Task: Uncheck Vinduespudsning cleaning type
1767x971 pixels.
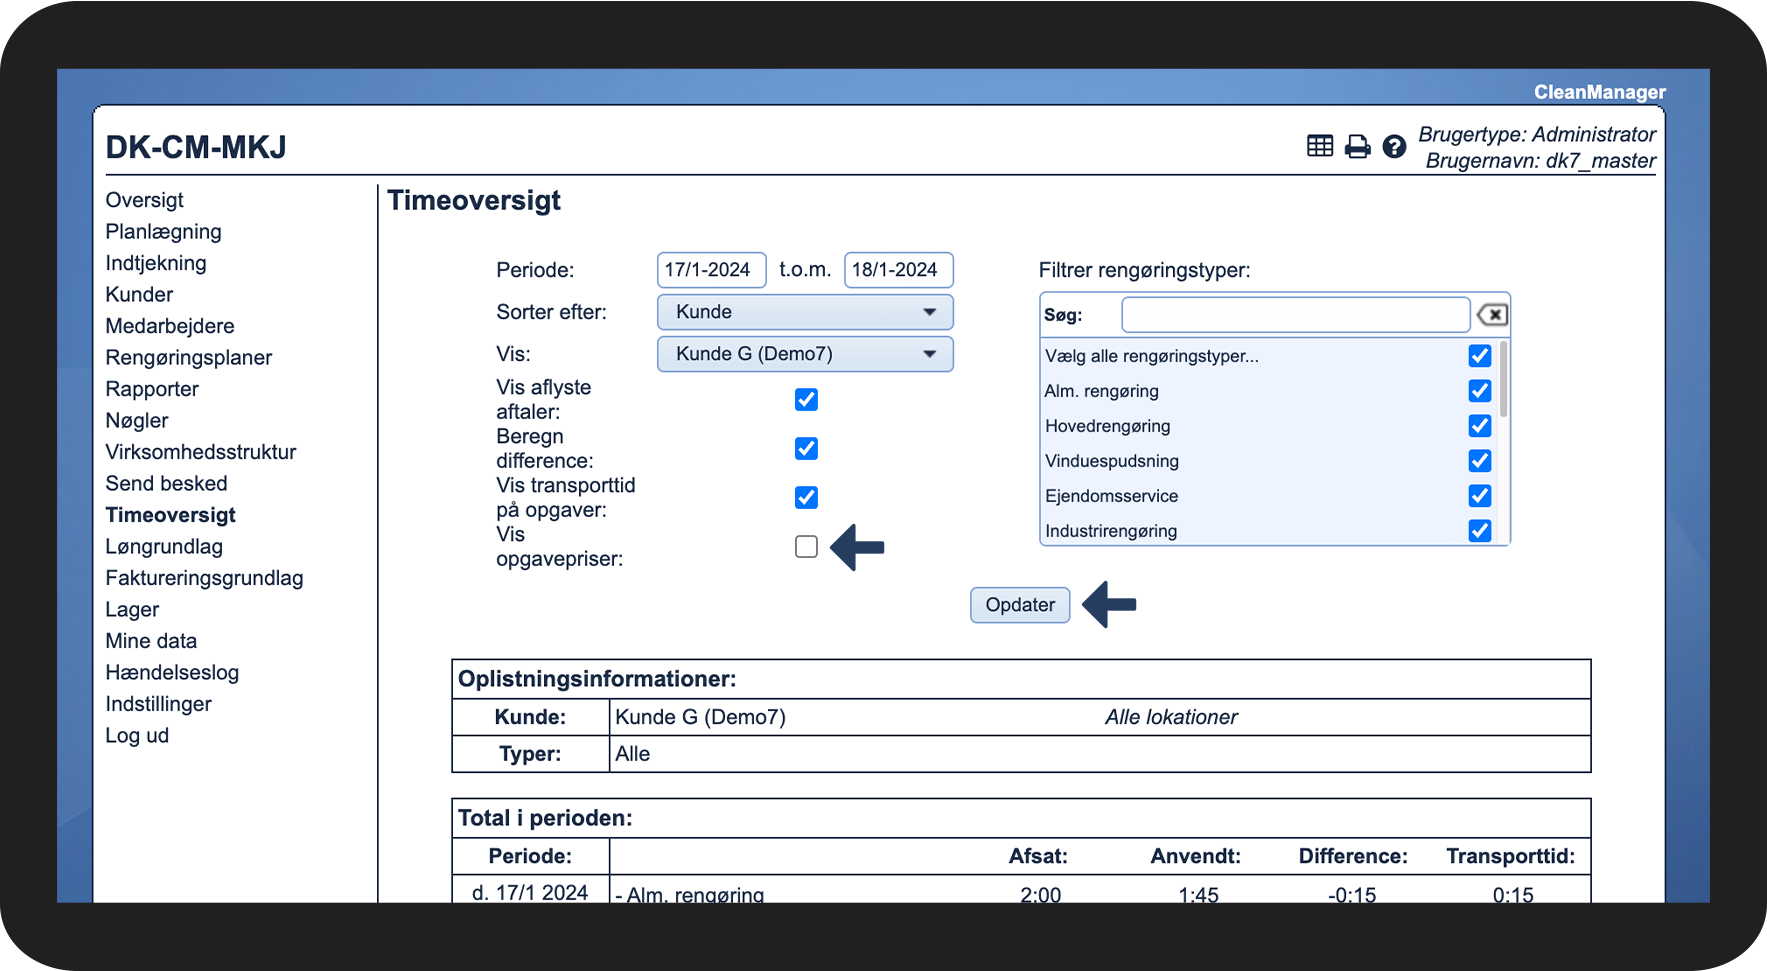Action: pyautogui.click(x=1479, y=461)
